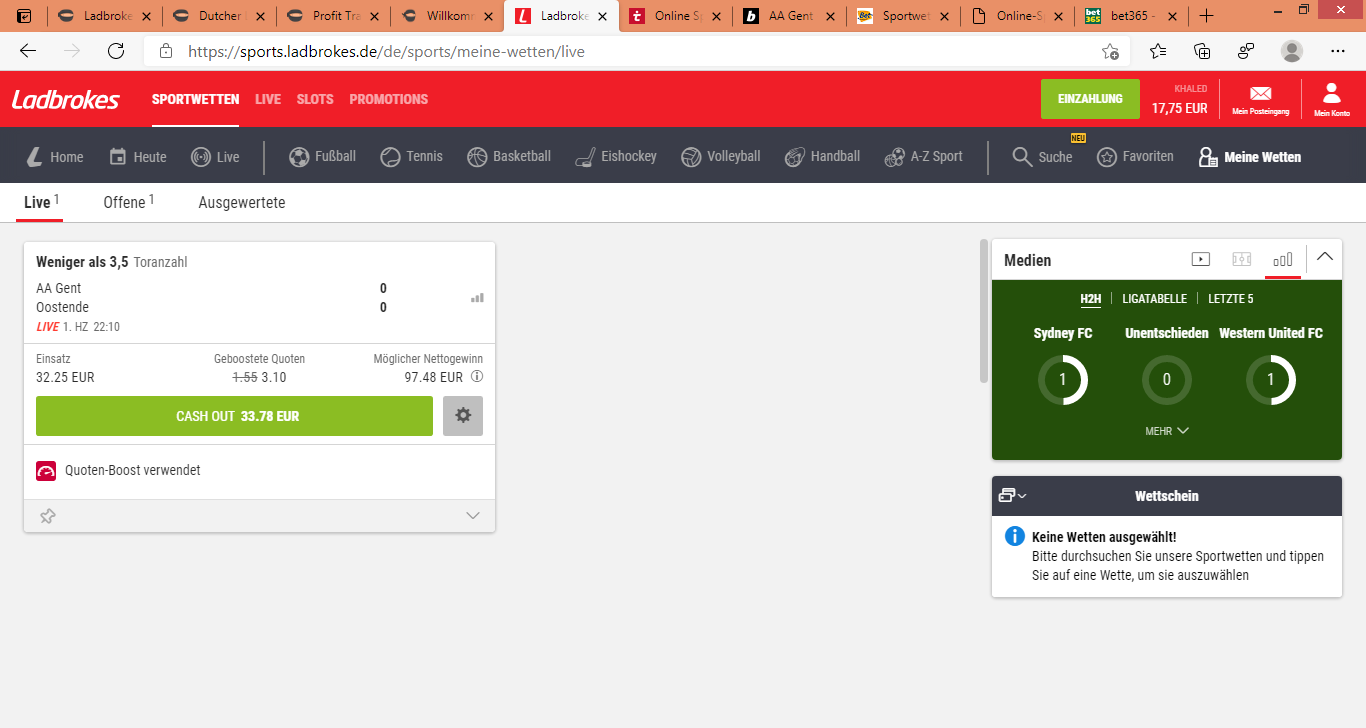Select Basketball sport
1366x728 pixels.
point(508,156)
